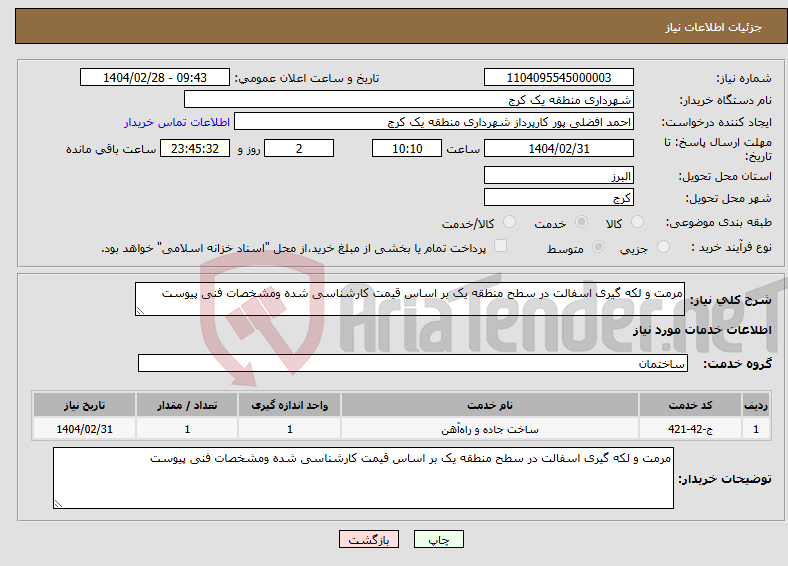Select the خدمت radio button

coord(581,222)
